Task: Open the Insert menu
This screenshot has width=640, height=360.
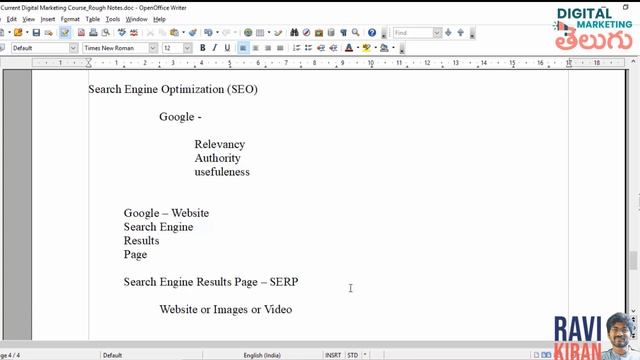Action: coord(48,19)
